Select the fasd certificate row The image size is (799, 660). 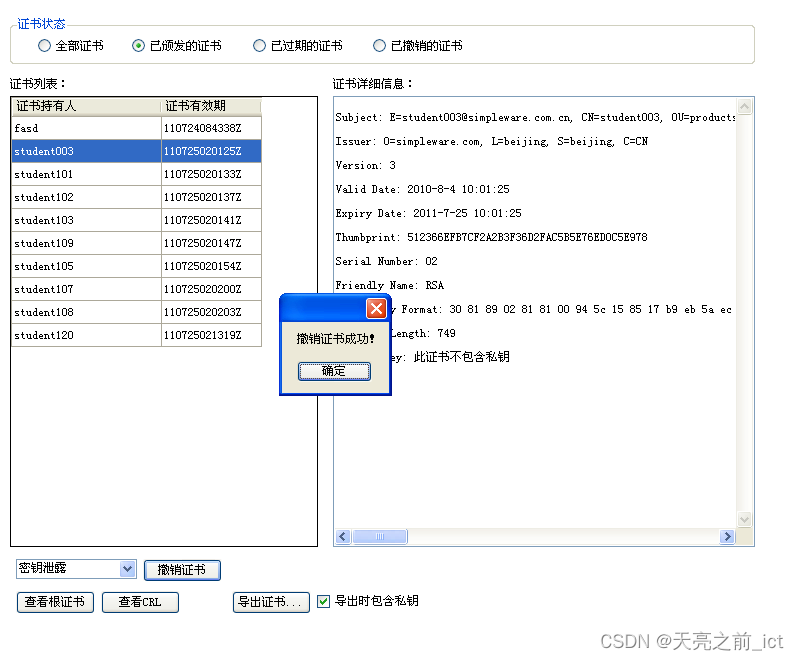tap(137, 128)
